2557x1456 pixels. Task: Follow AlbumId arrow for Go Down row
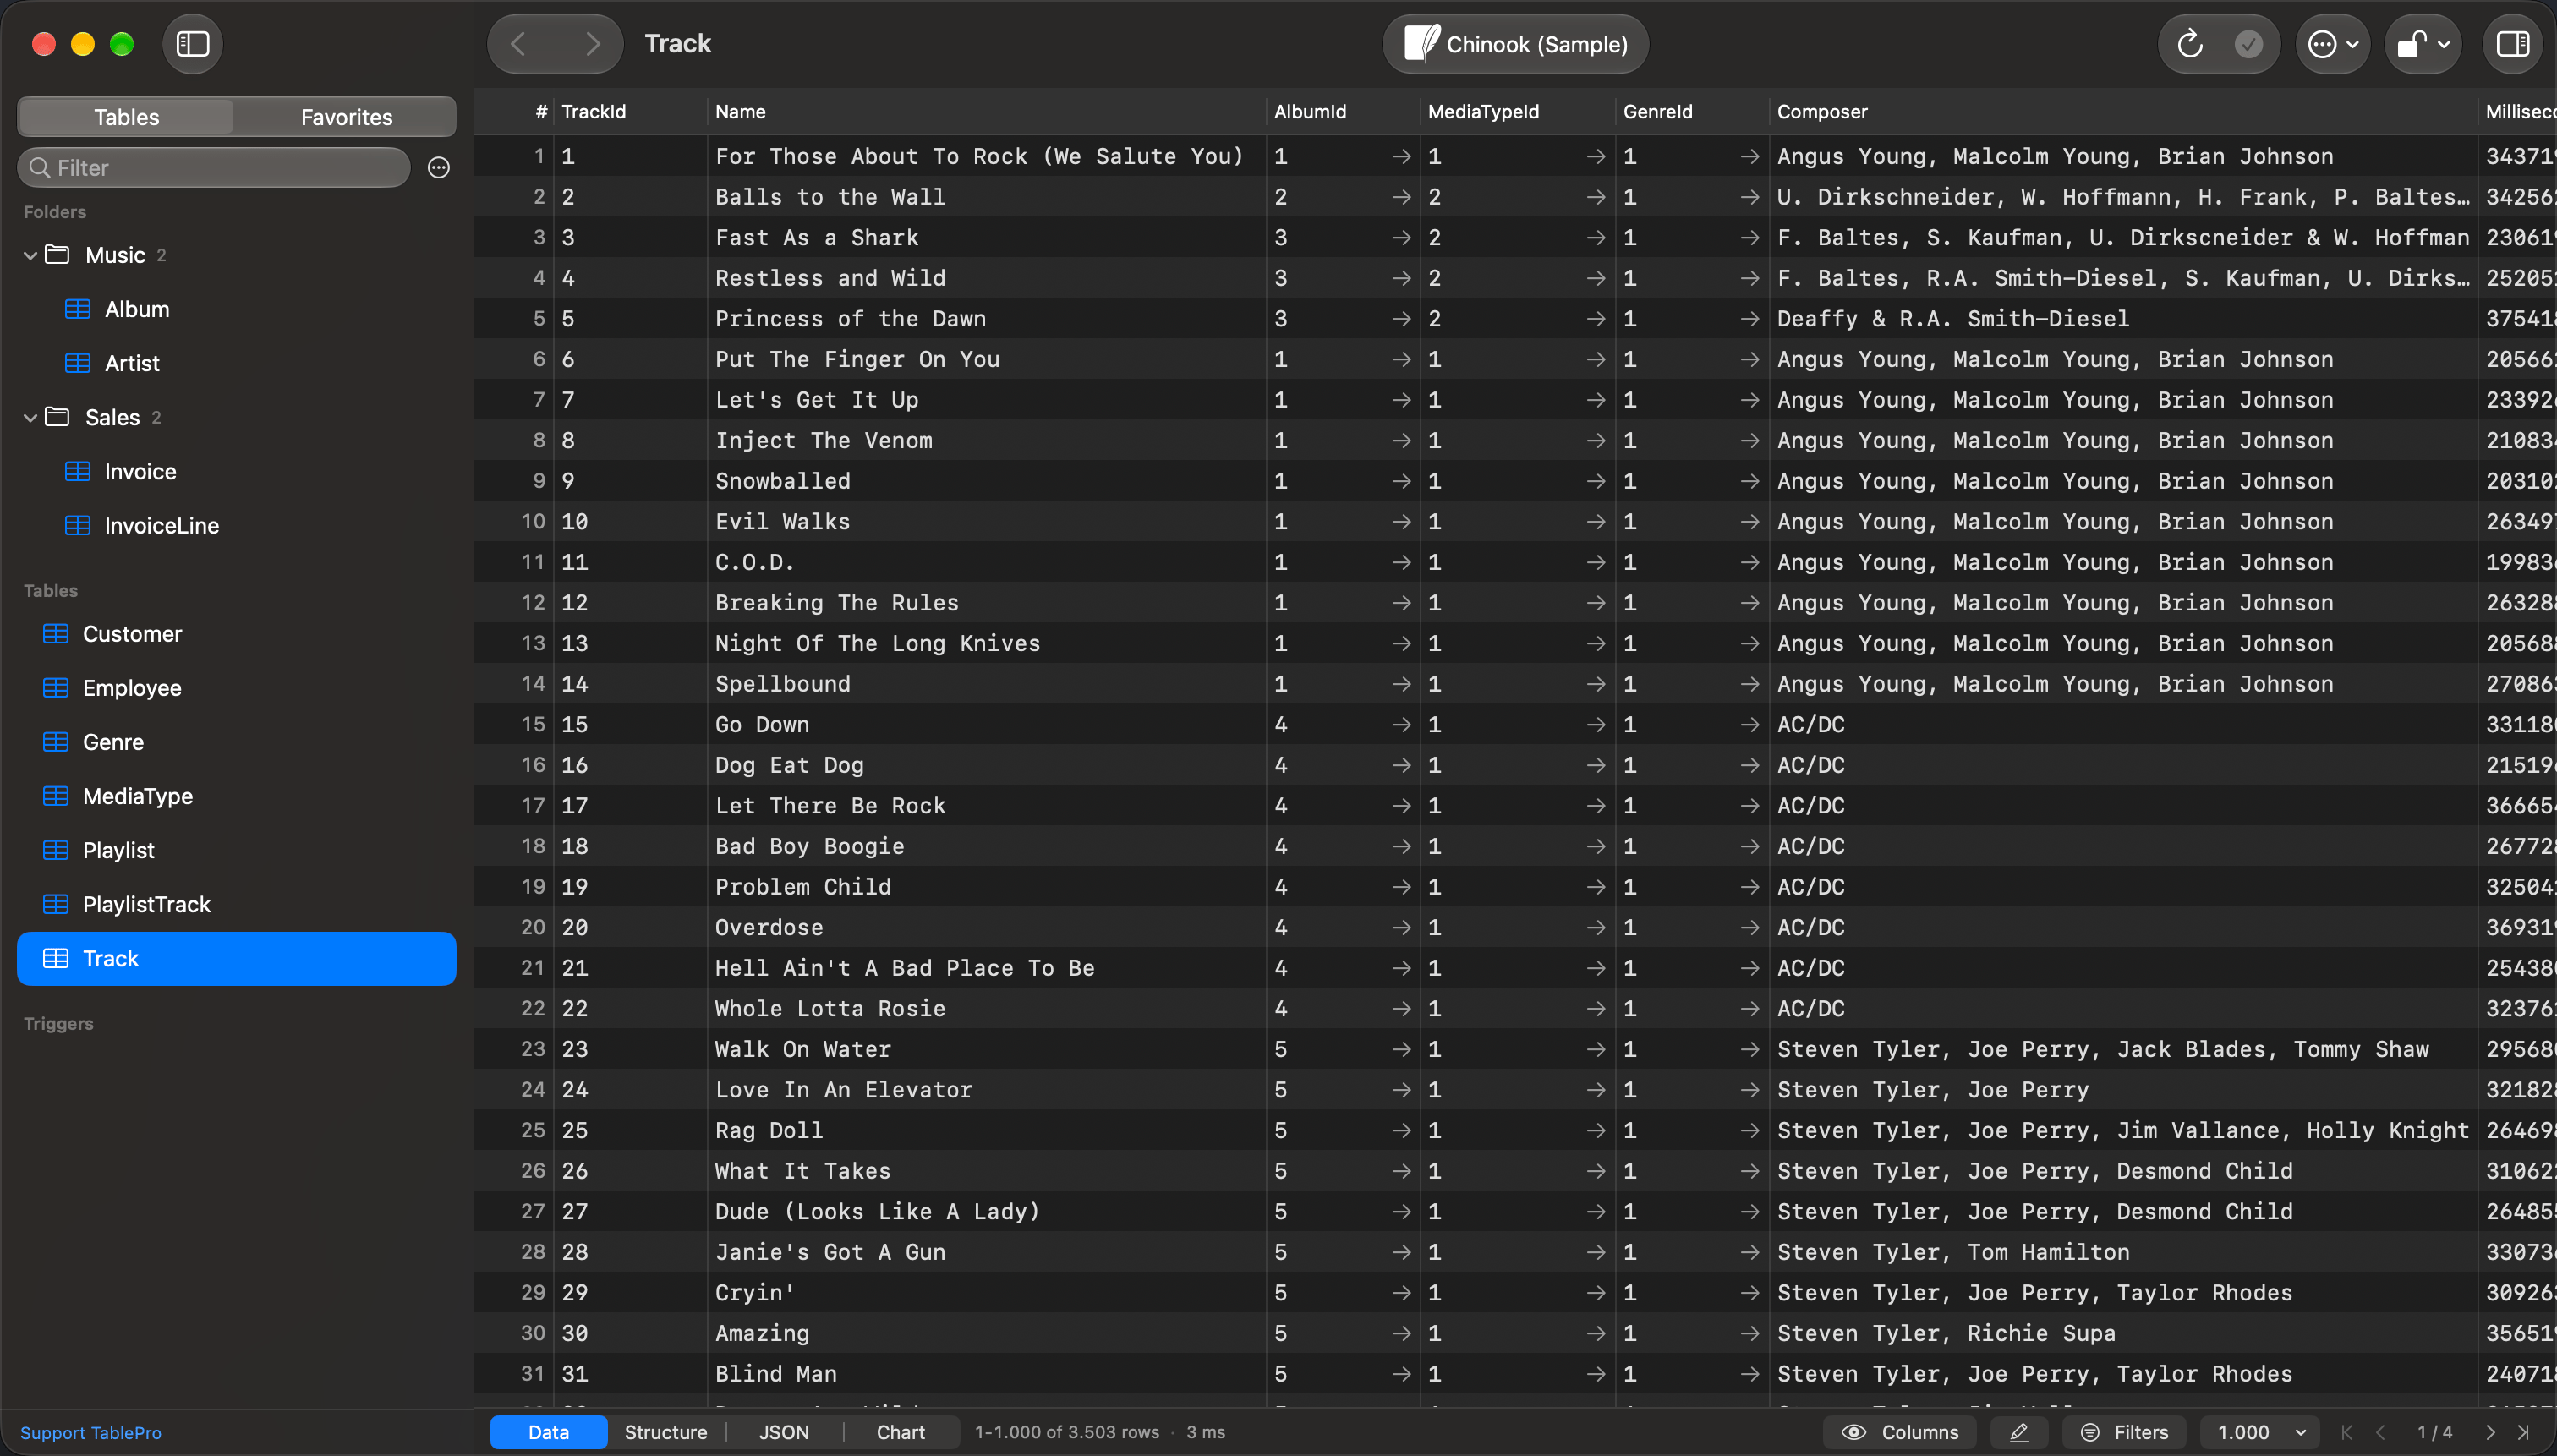coord(1401,725)
